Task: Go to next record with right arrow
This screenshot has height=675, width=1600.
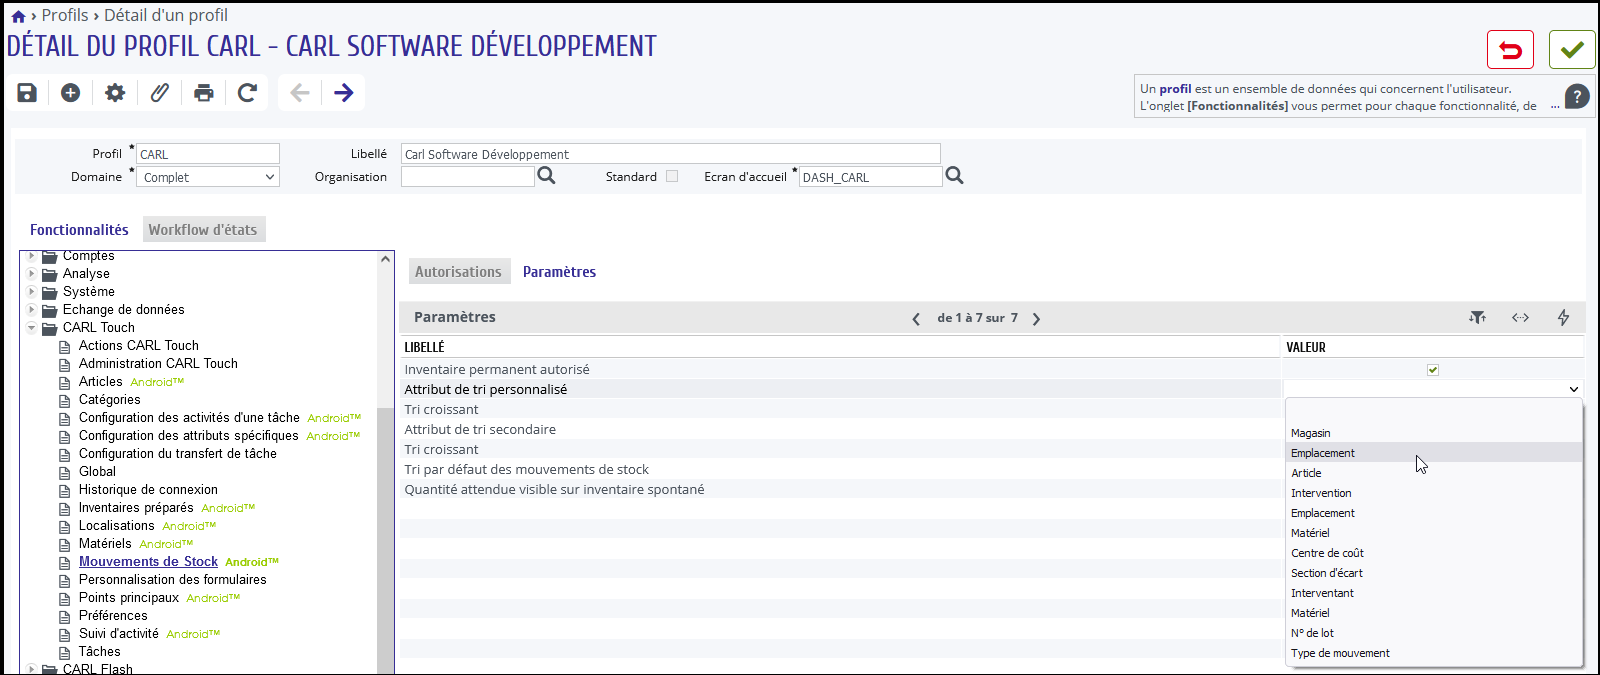Action: pyautogui.click(x=343, y=93)
